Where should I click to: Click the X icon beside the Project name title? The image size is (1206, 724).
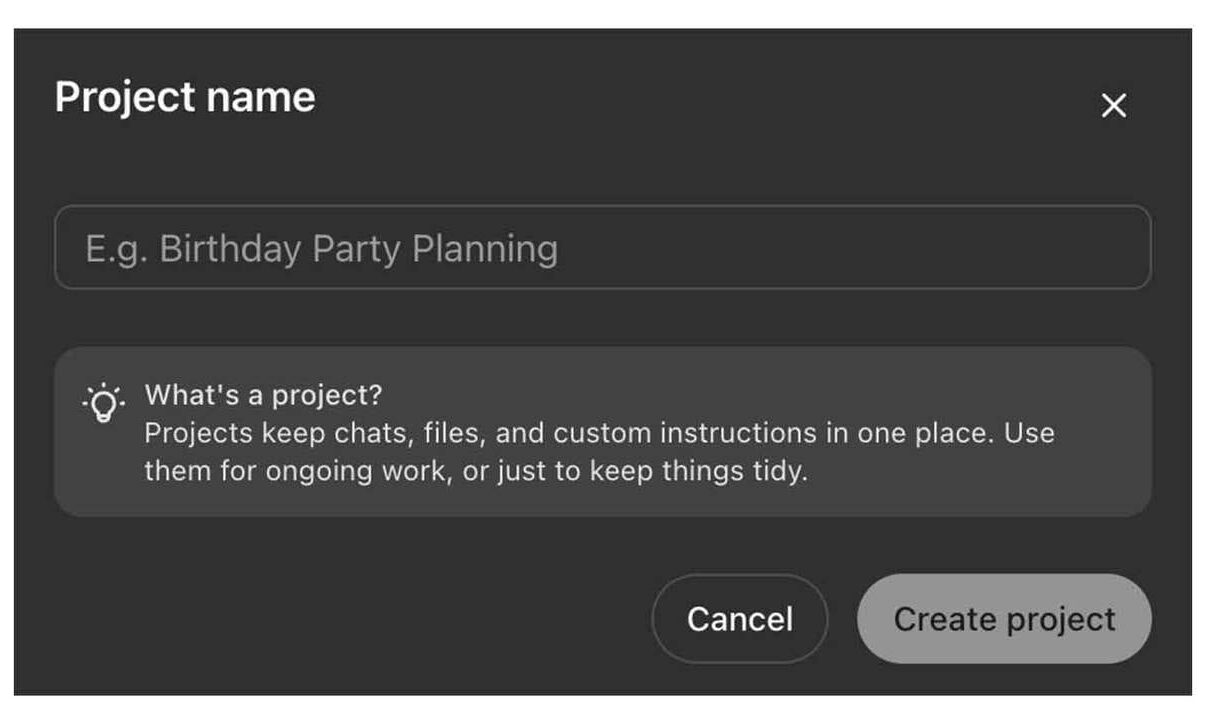click(1113, 105)
